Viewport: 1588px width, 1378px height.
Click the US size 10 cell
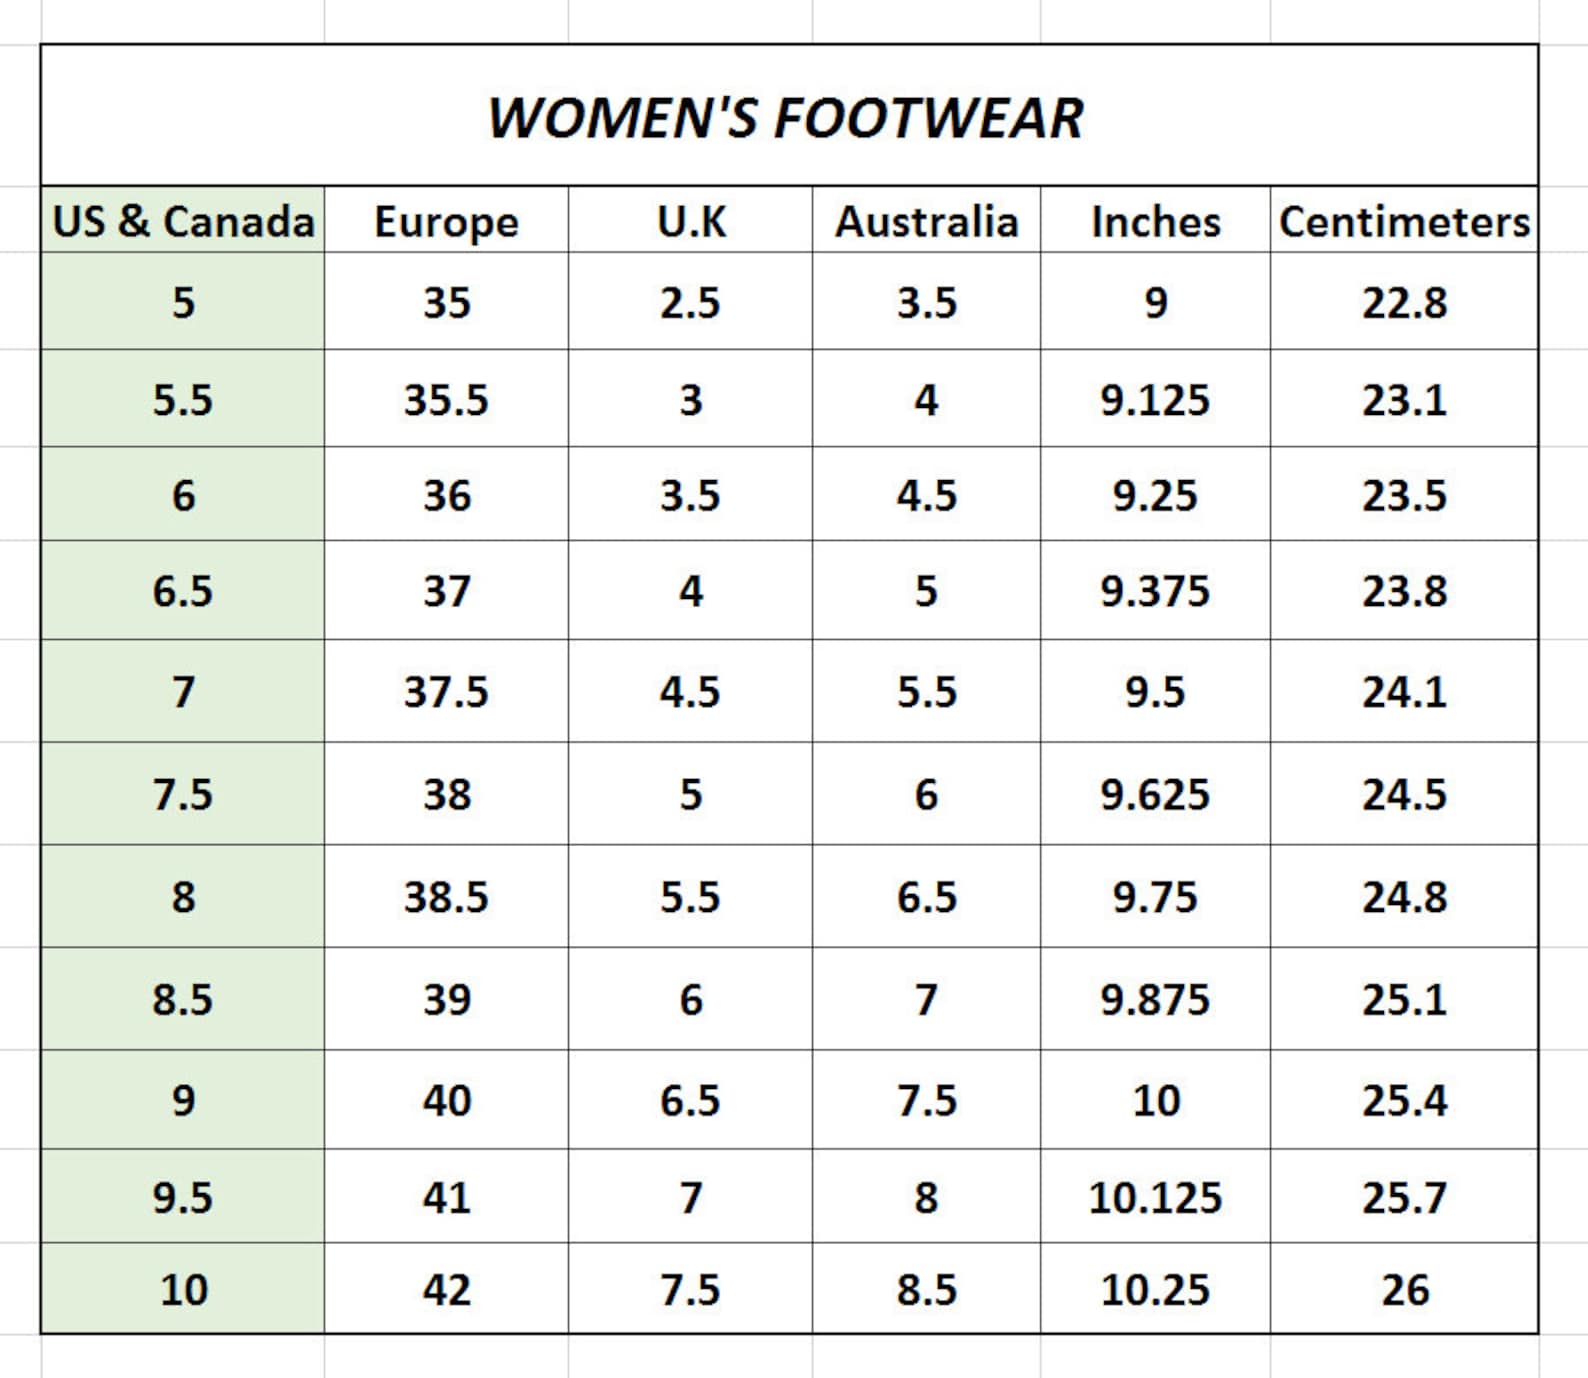tap(183, 1288)
